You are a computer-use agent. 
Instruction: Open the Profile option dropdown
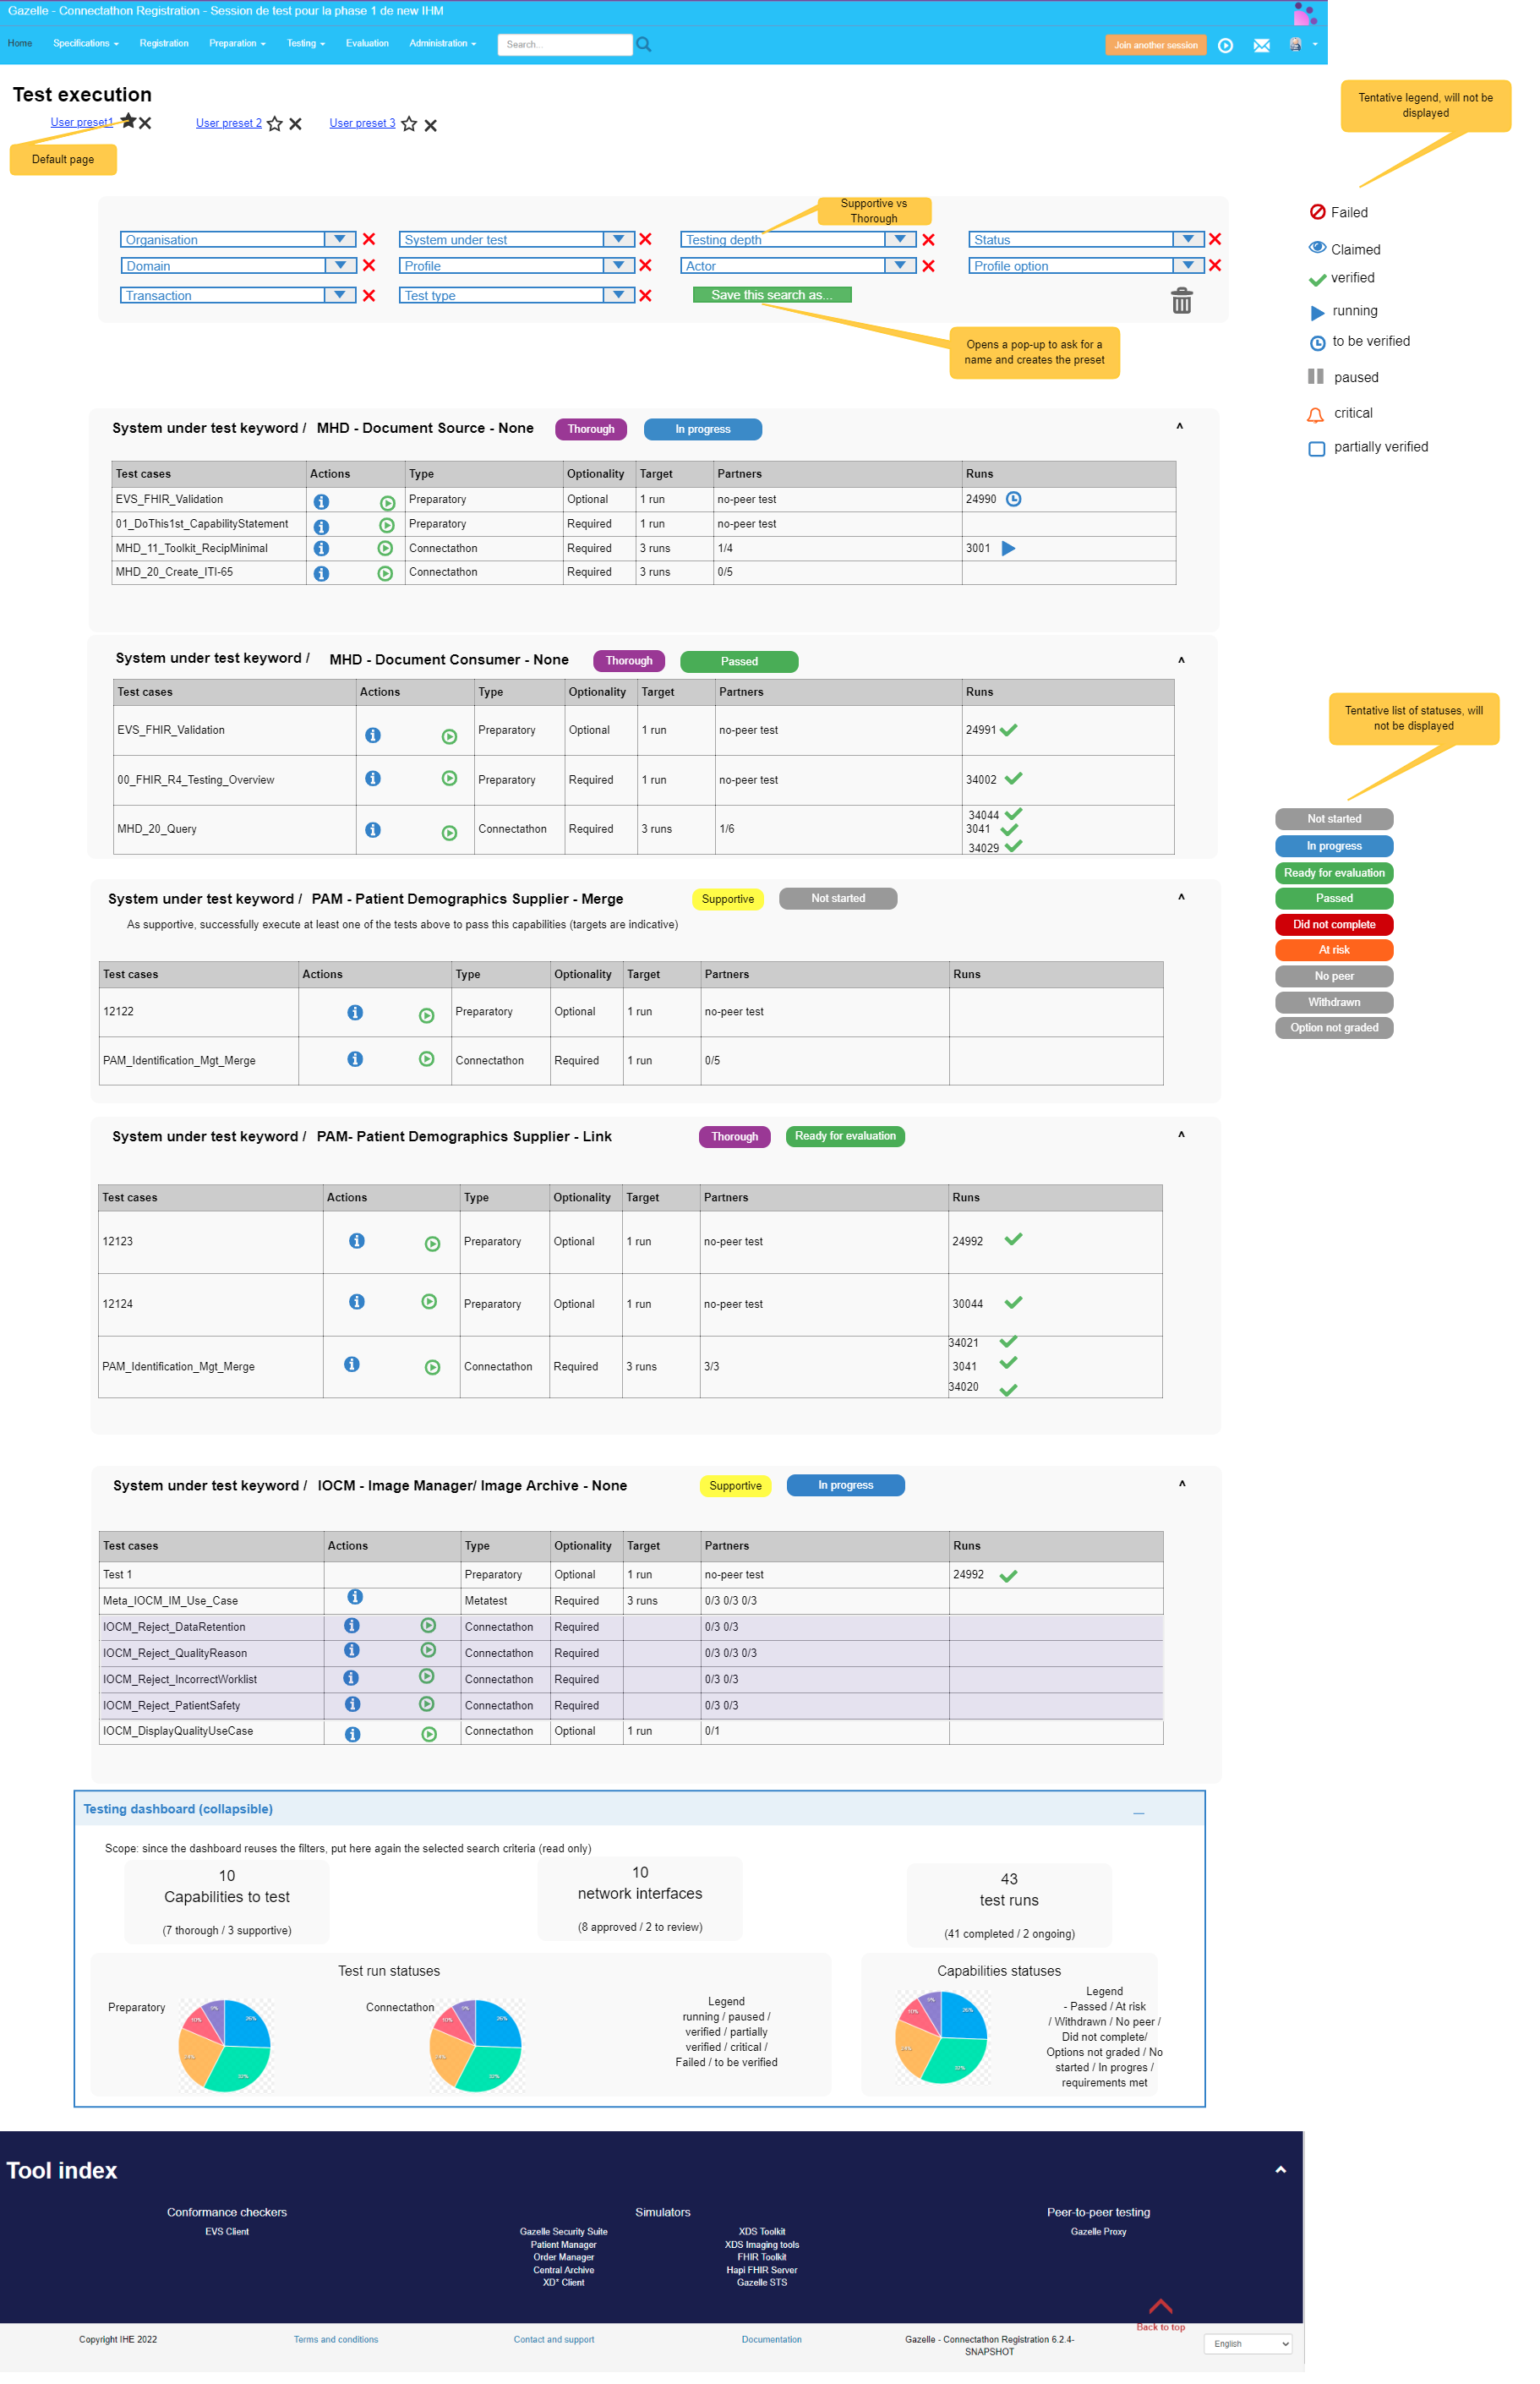pos(1087,265)
